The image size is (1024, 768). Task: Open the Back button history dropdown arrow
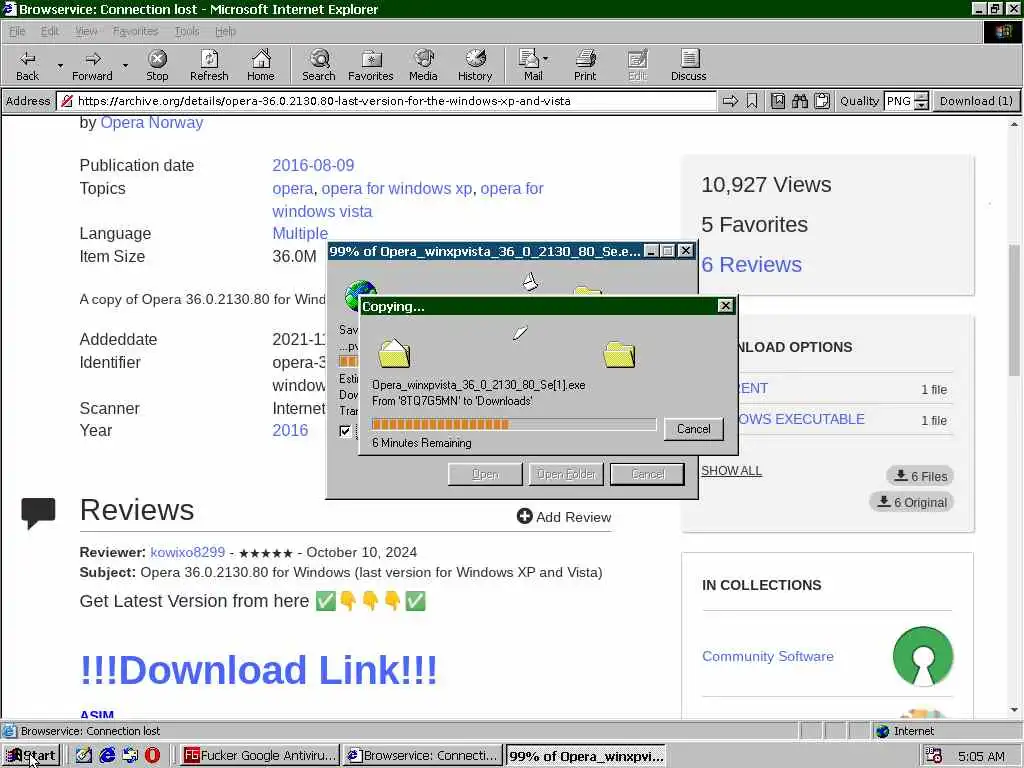60,65
